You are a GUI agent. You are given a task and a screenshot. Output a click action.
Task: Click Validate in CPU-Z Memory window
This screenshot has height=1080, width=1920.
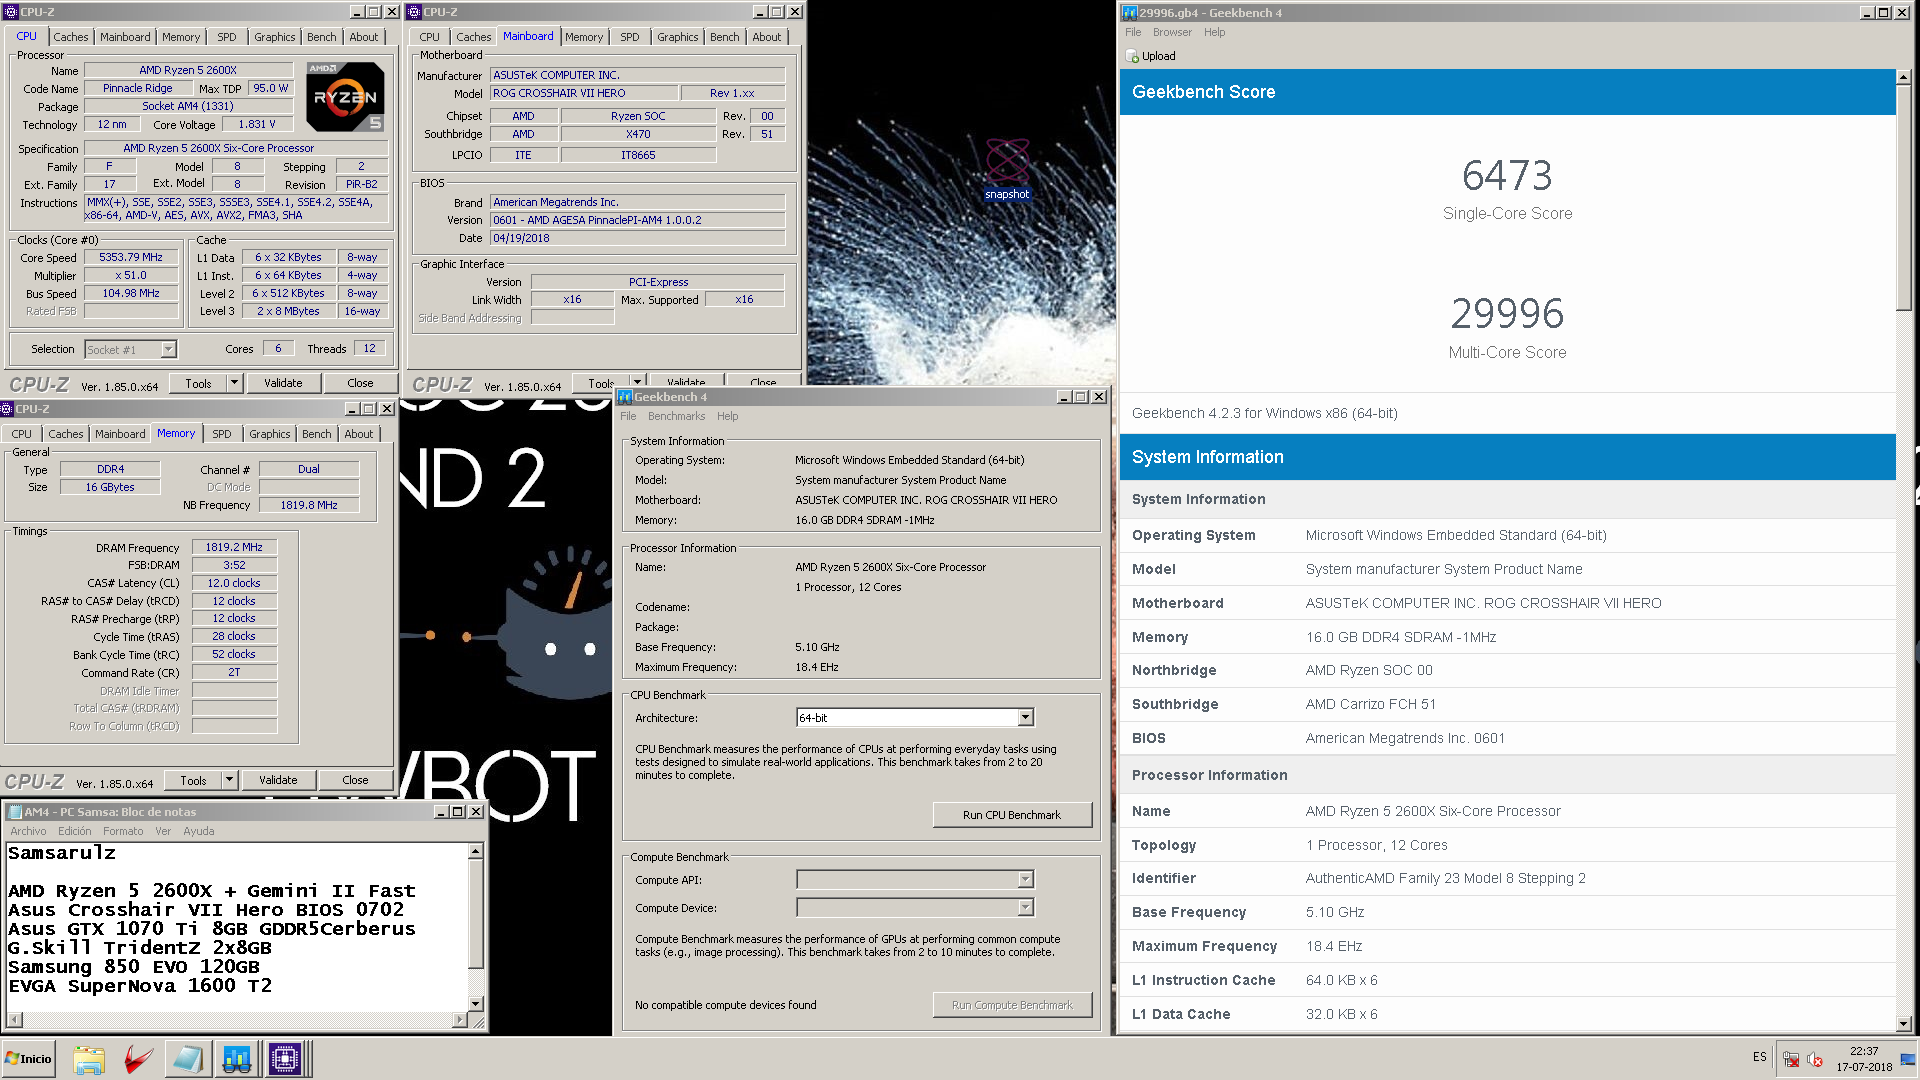(278, 780)
